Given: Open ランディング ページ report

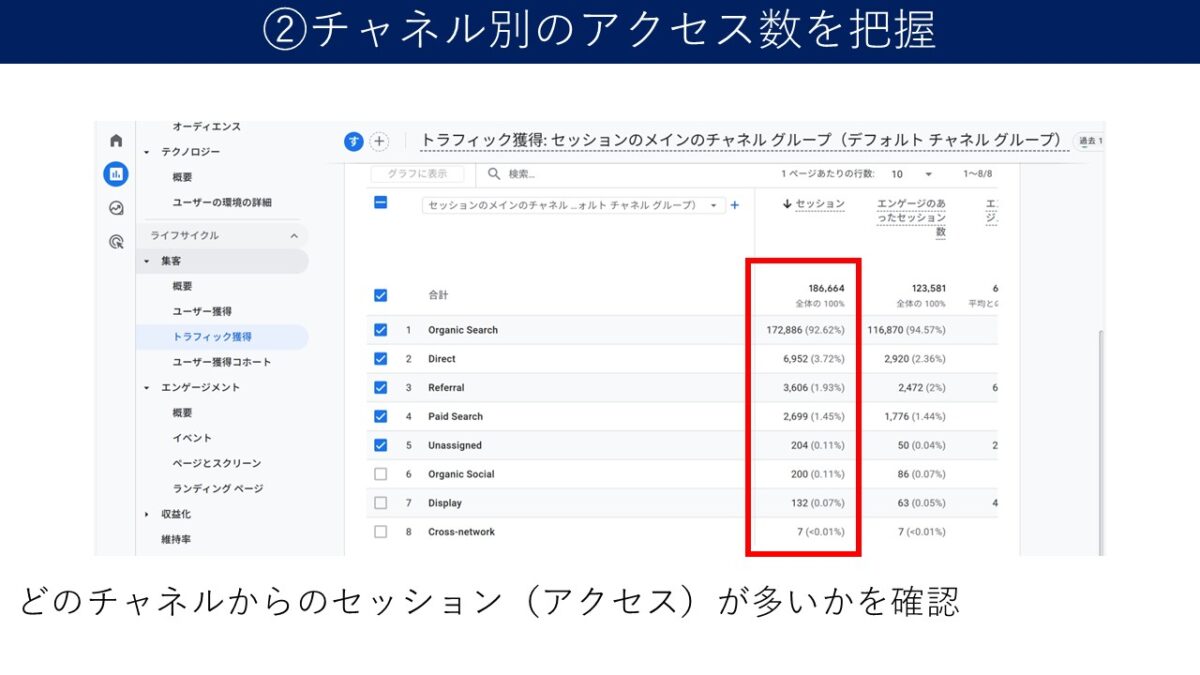Looking at the screenshot, I should 217,488.
